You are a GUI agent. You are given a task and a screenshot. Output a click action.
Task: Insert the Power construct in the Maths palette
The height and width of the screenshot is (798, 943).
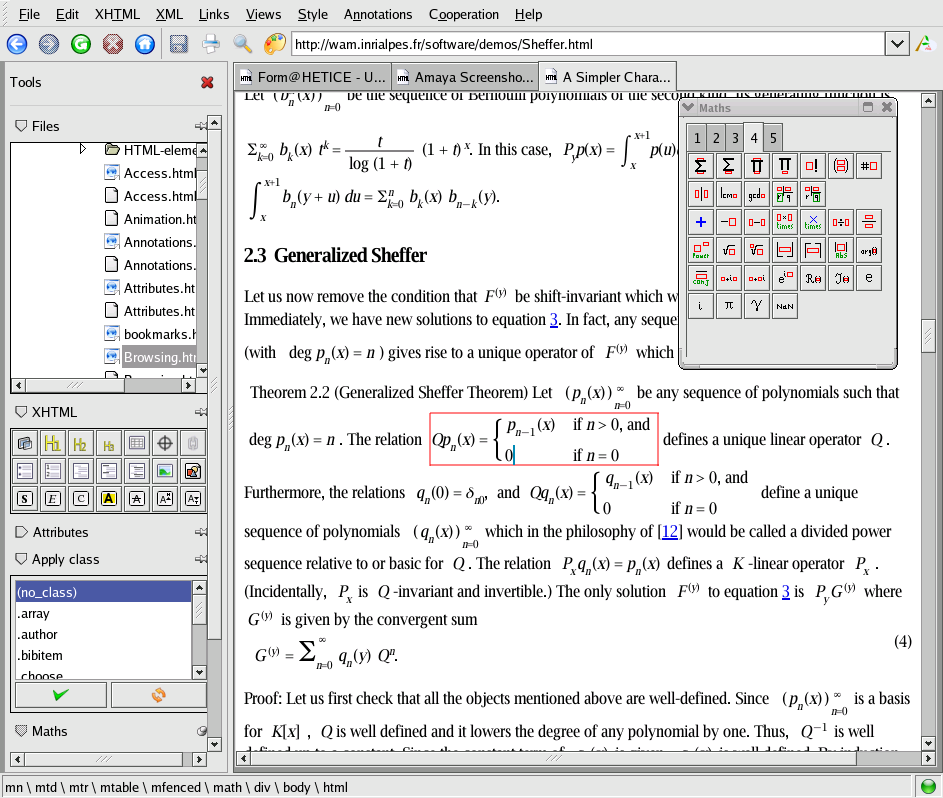coord(701,250)
